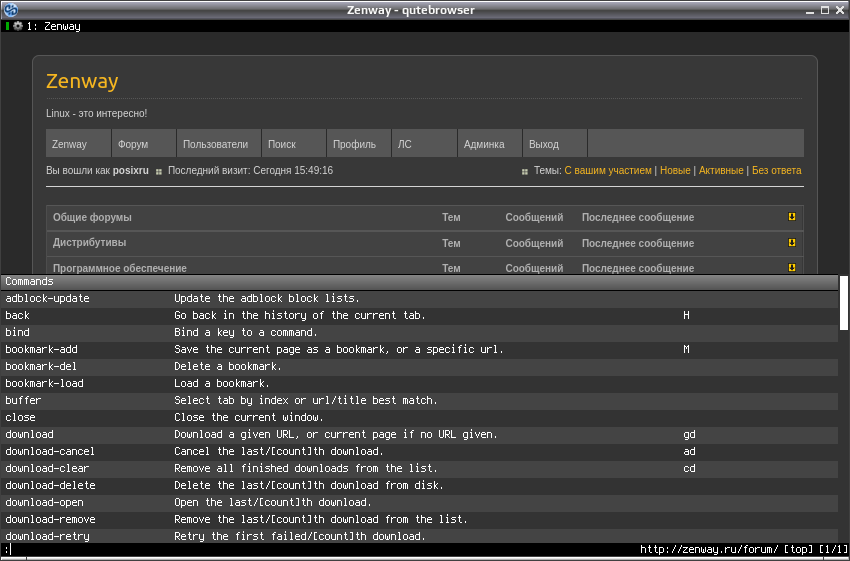This screenshot has height=561, width=850.
Task: Open the С вашим участием topics link
Action: 608,170
